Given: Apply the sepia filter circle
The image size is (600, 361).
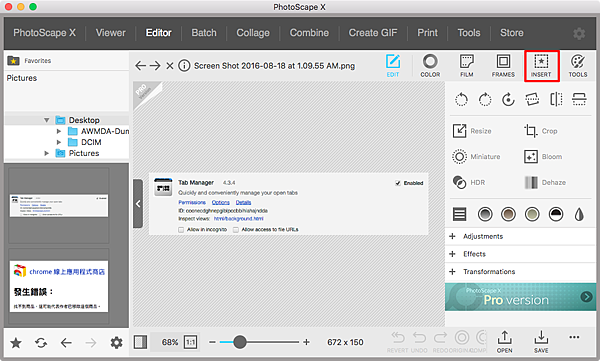Looking at the screenshot, I should (x=509, y=214).
